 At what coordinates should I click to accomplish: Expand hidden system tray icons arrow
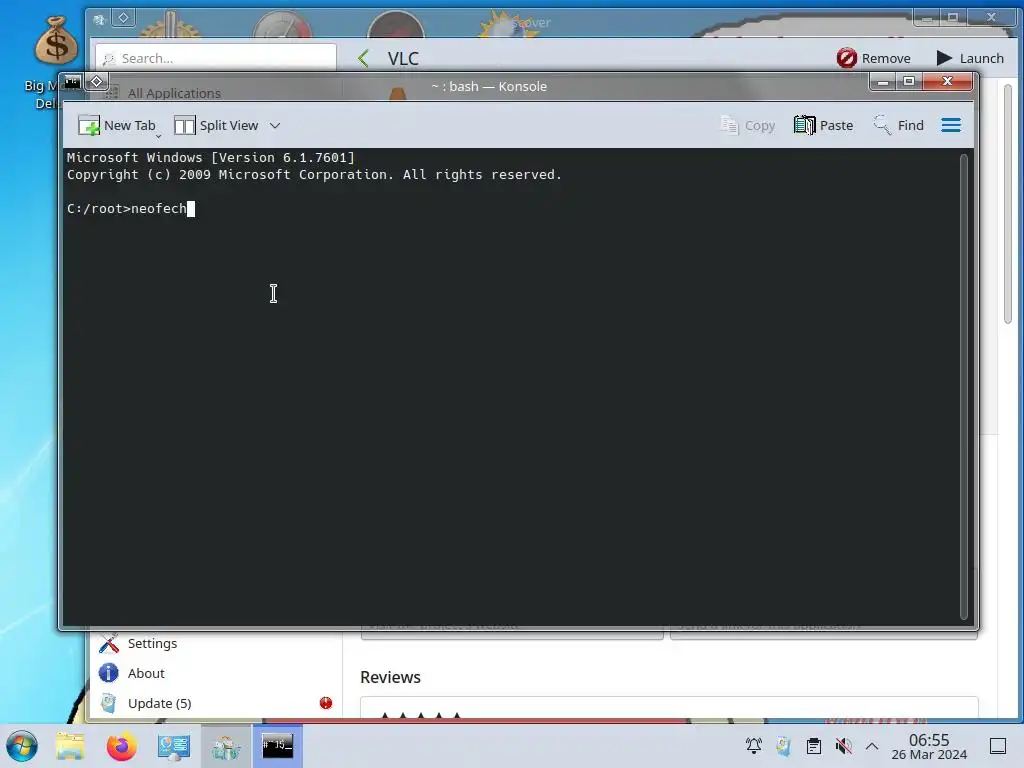click(x=872, y=746)
